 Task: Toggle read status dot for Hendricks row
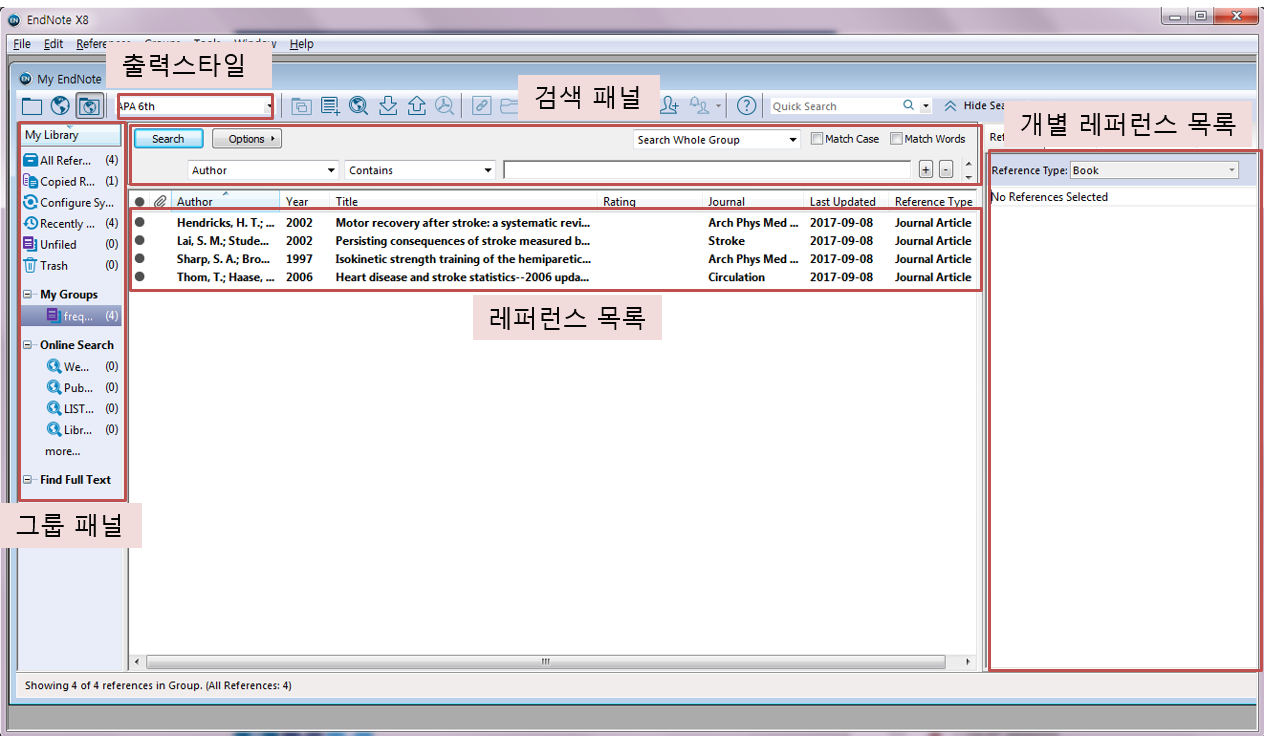coord(140,222)
